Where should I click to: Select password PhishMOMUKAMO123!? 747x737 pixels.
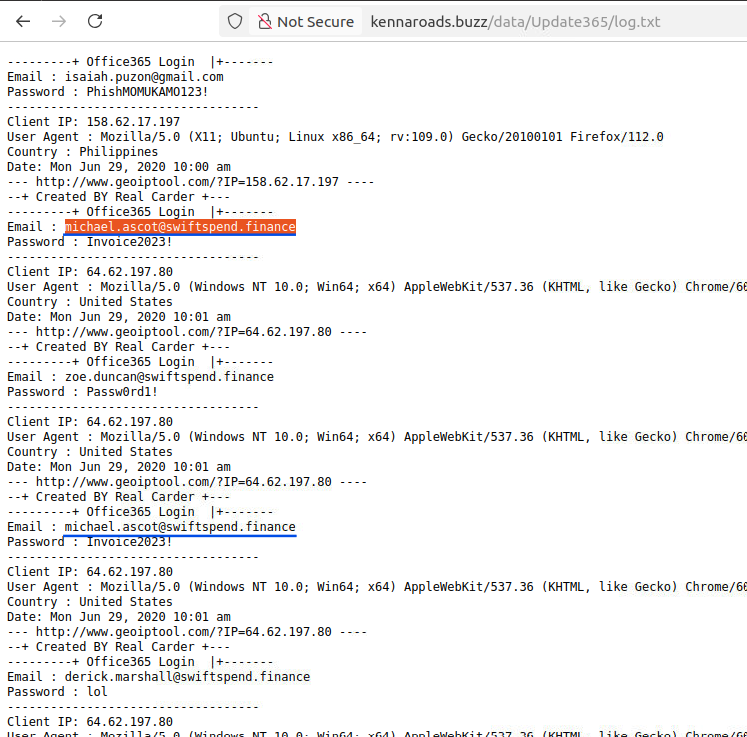click(x=147, y=91)
